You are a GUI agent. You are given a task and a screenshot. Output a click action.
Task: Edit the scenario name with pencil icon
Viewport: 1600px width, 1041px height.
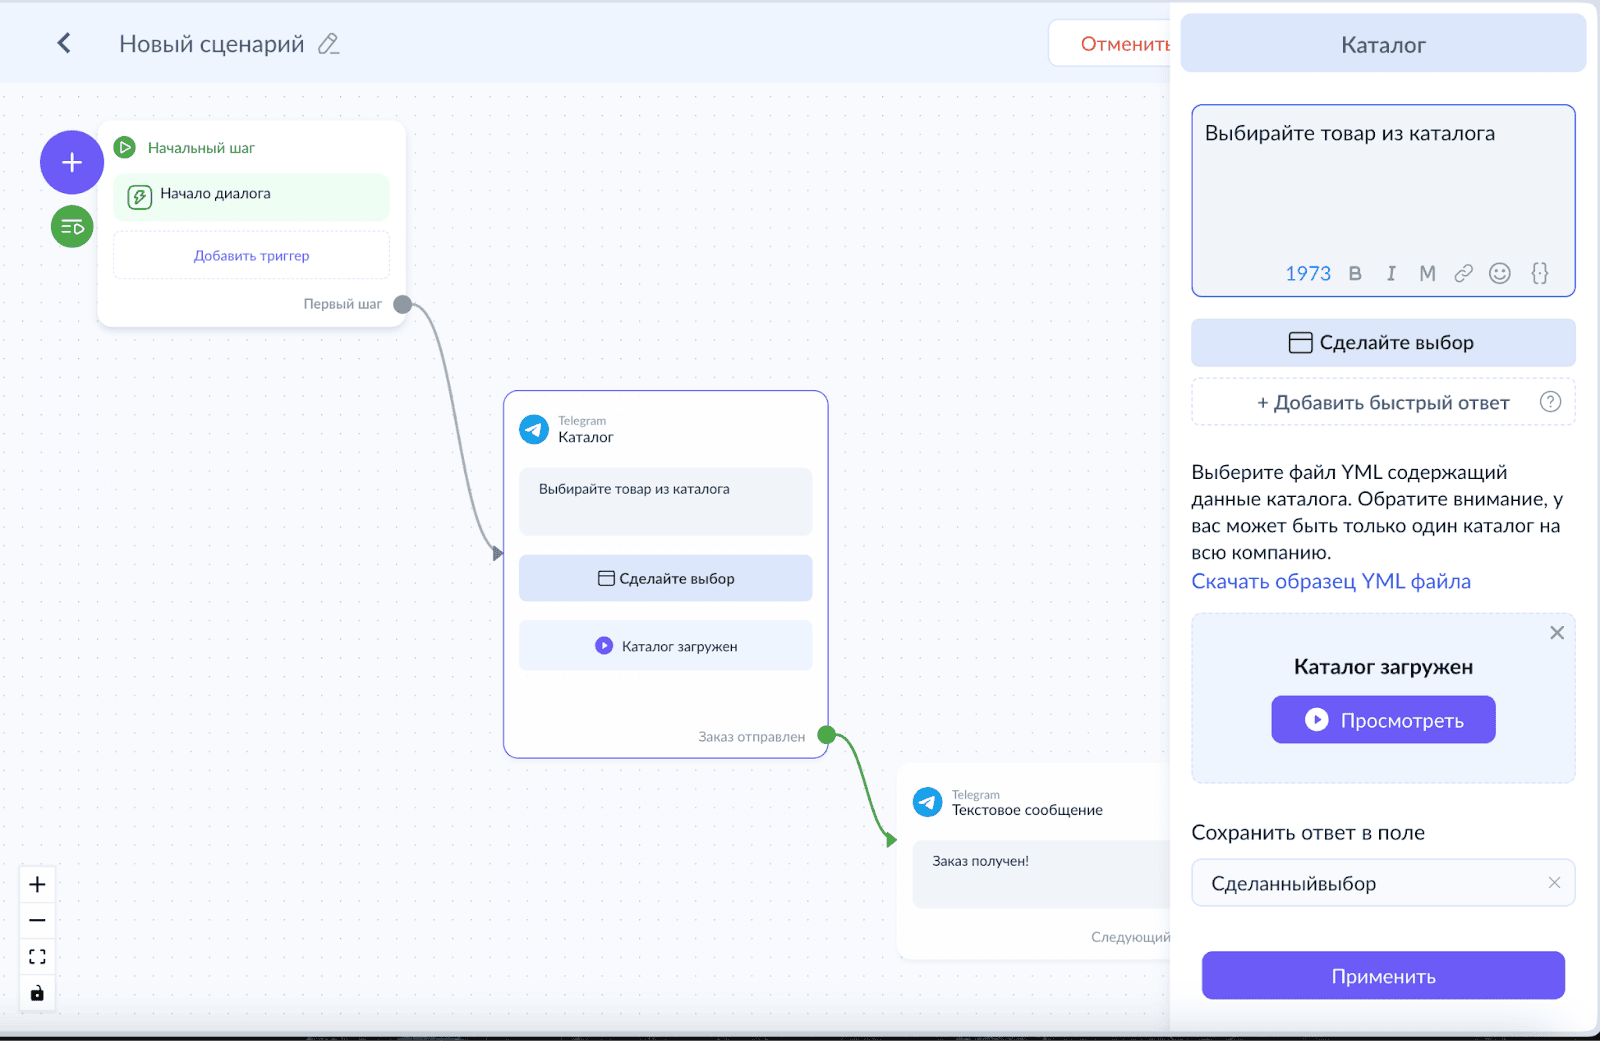point(328,44)
